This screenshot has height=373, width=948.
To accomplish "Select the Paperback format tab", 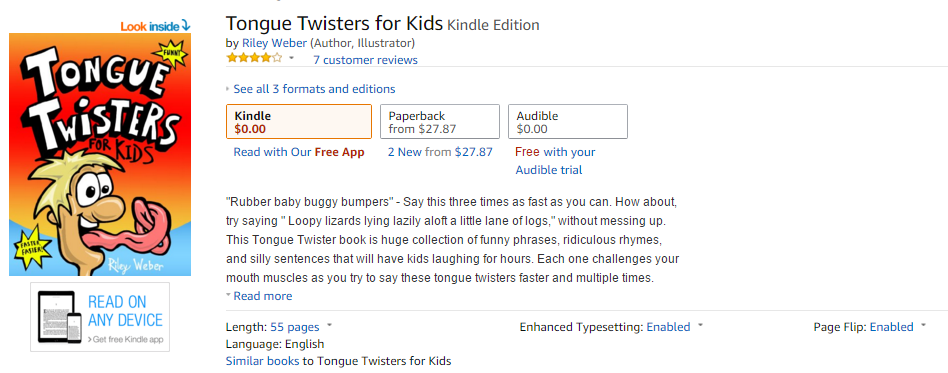I will tap(440, 122).
